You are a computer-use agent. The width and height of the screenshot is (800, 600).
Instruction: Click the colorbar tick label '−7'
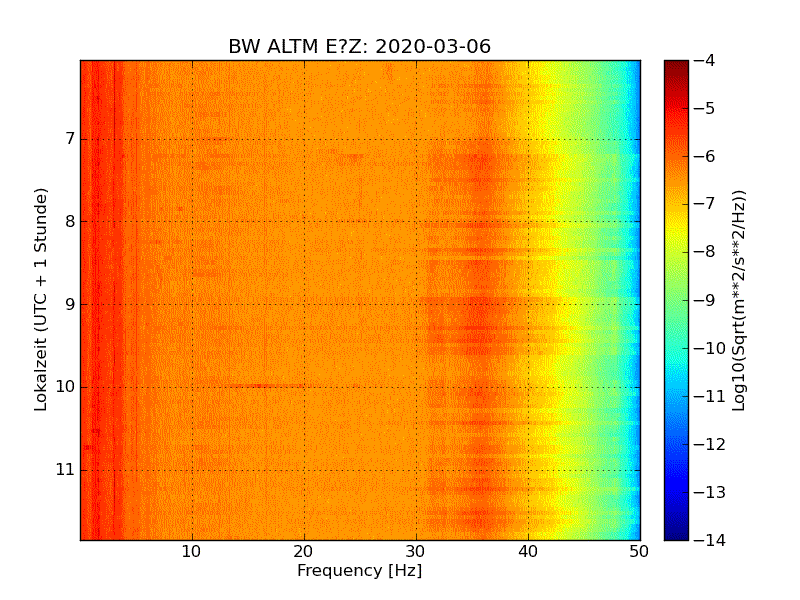tap(705, 204)
